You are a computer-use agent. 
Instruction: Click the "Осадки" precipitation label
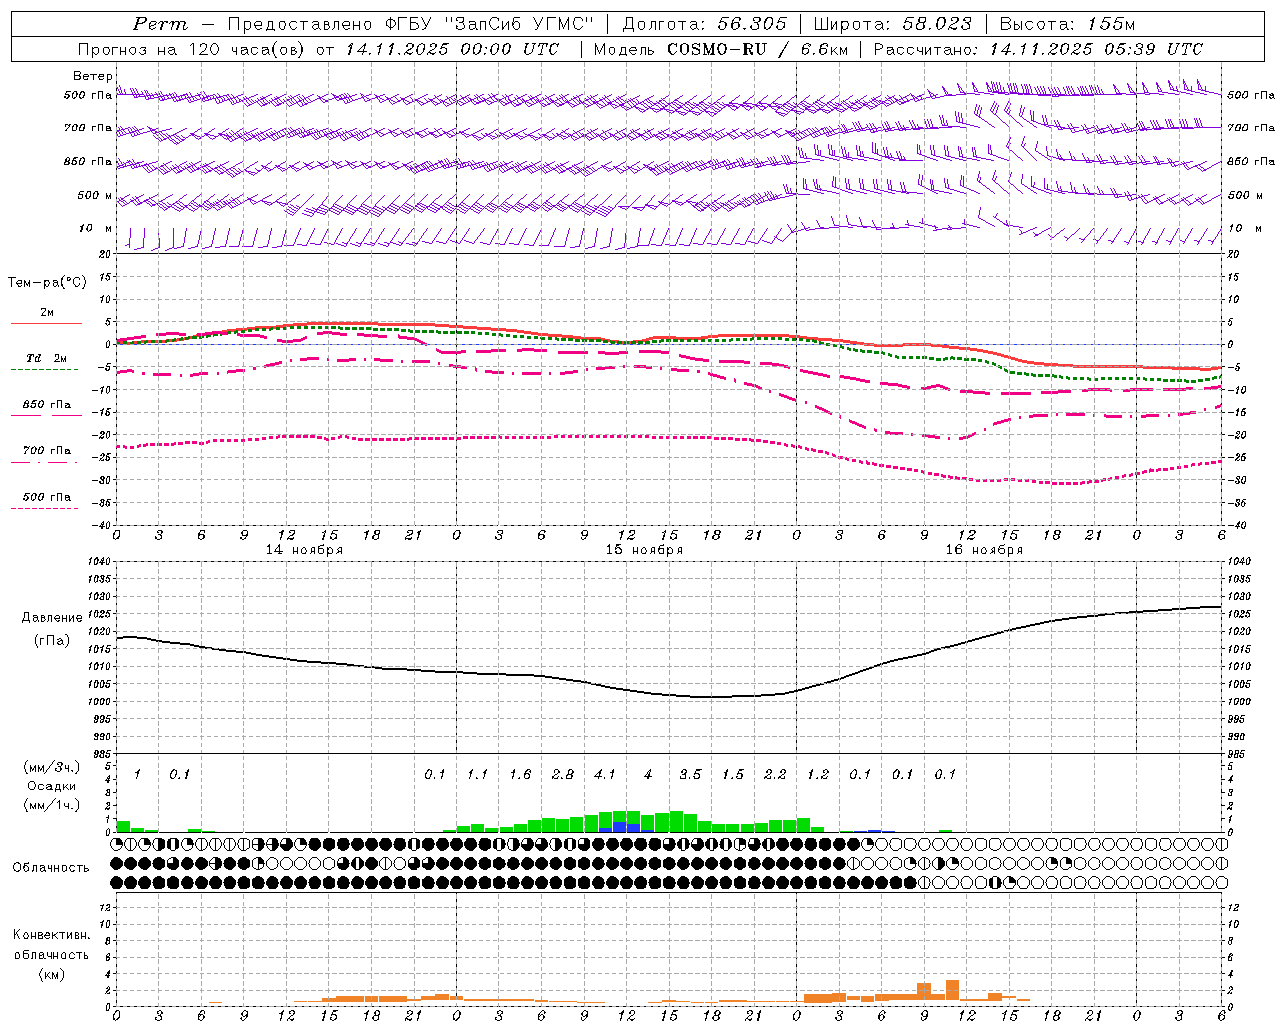tap(52, 786)
